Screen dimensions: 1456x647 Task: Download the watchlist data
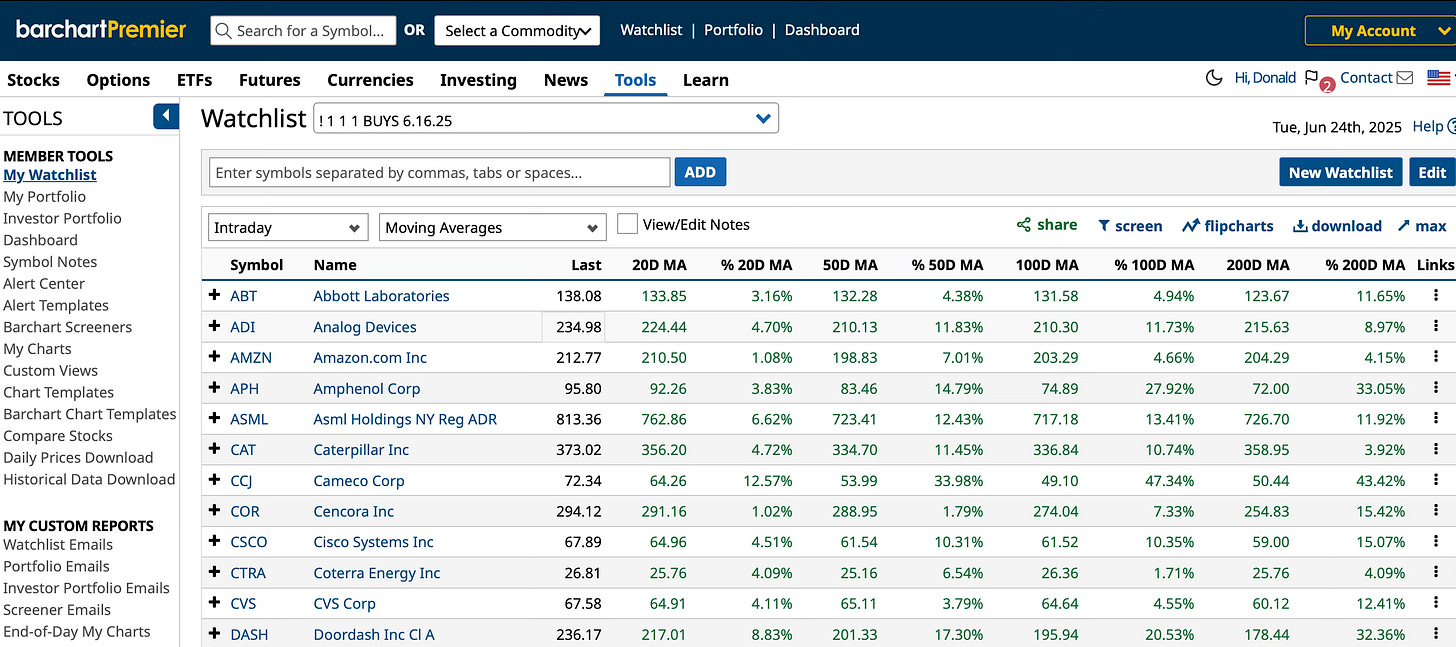coord(1338,226)
